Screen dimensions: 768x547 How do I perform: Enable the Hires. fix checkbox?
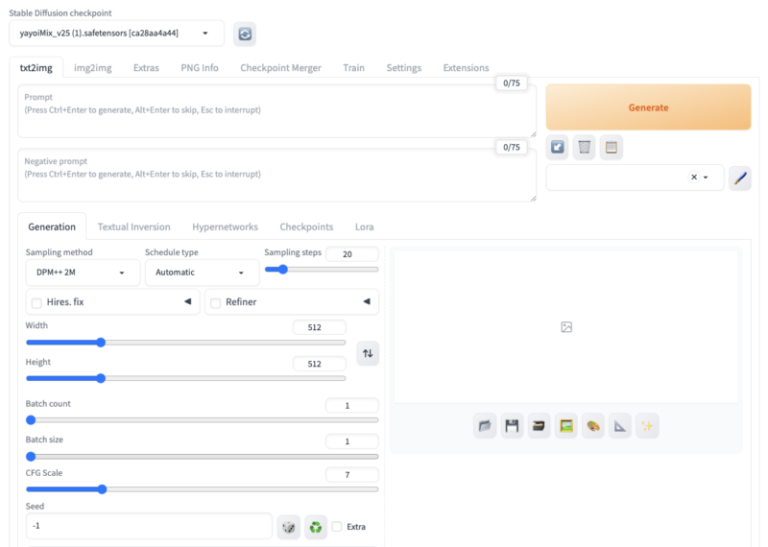pyautogui.click(x=37, y=303)
